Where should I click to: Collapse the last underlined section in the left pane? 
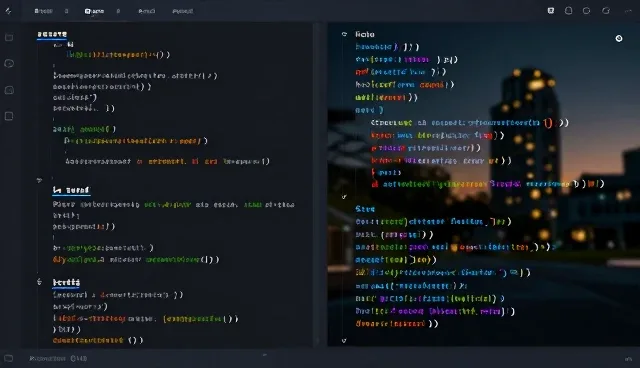tap(39, 282)
